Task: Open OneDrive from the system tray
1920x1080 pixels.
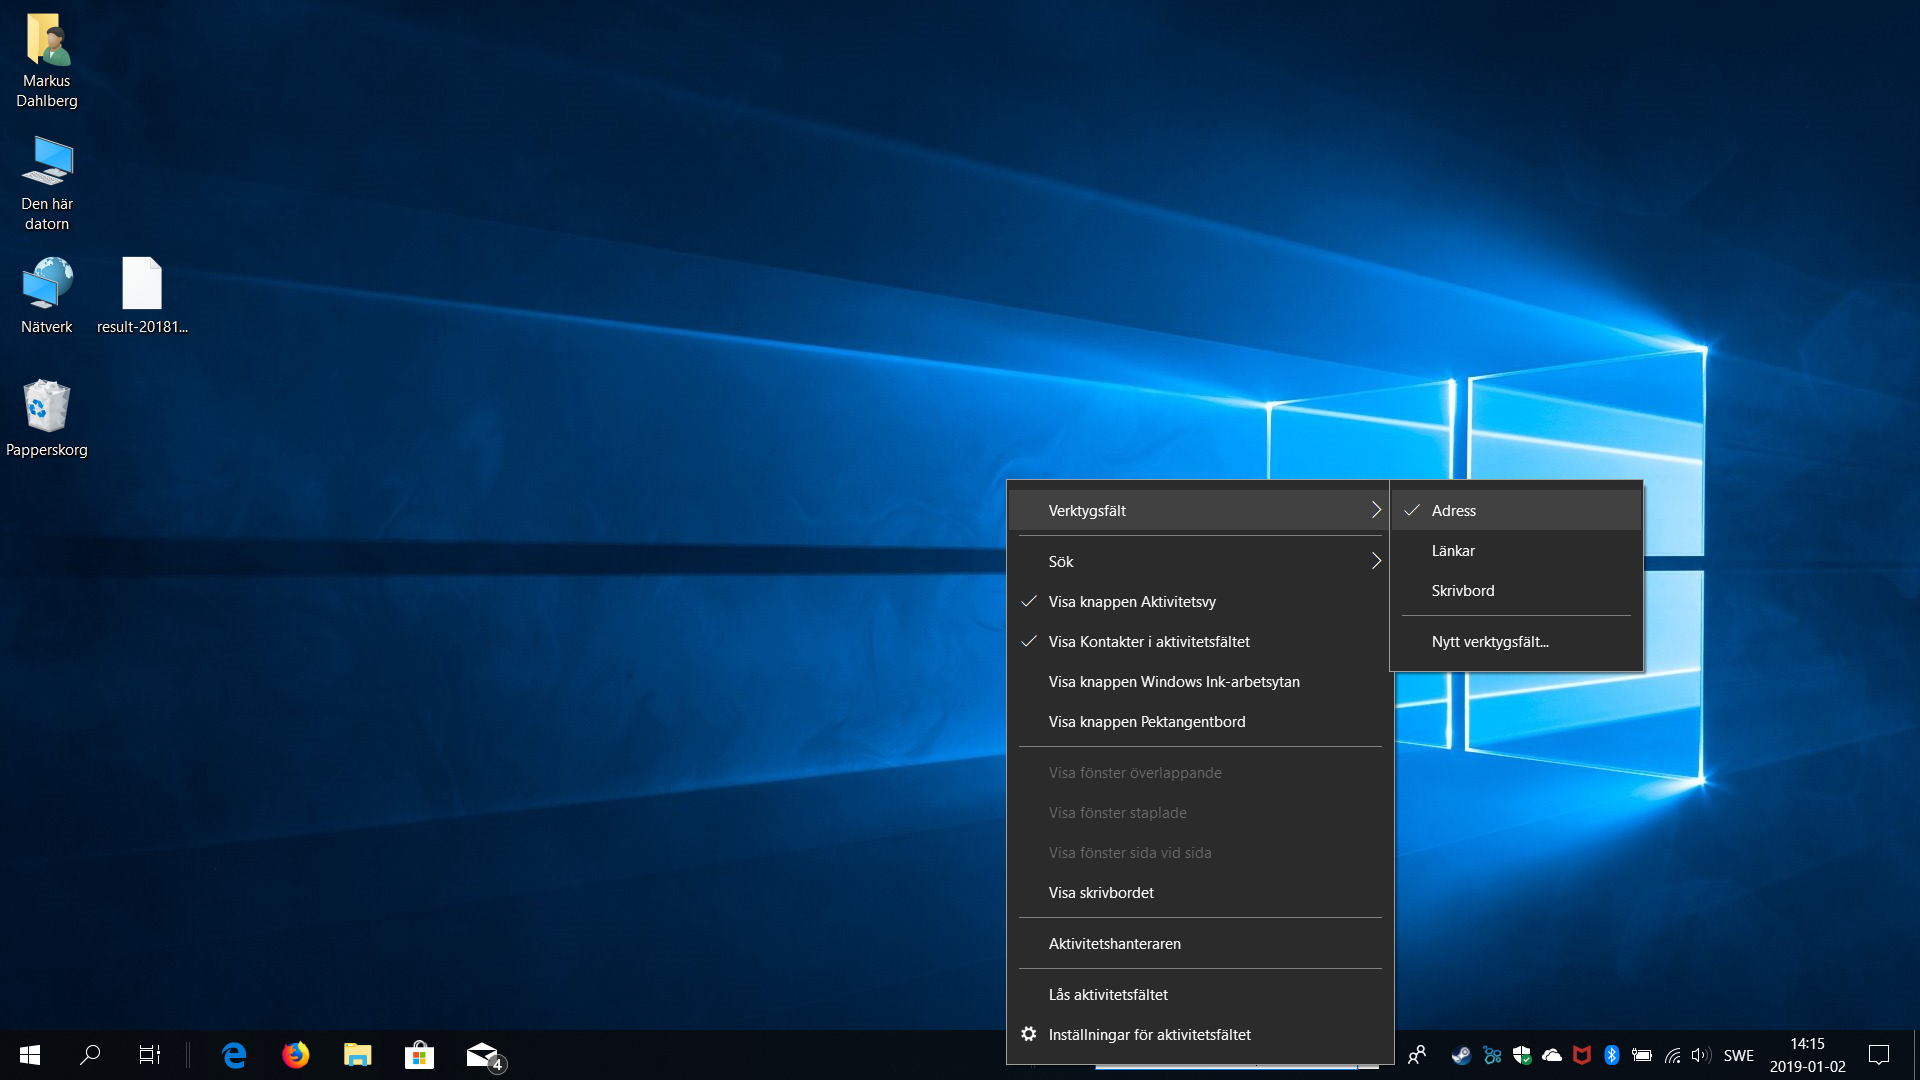Action: click(1552, 1055)
